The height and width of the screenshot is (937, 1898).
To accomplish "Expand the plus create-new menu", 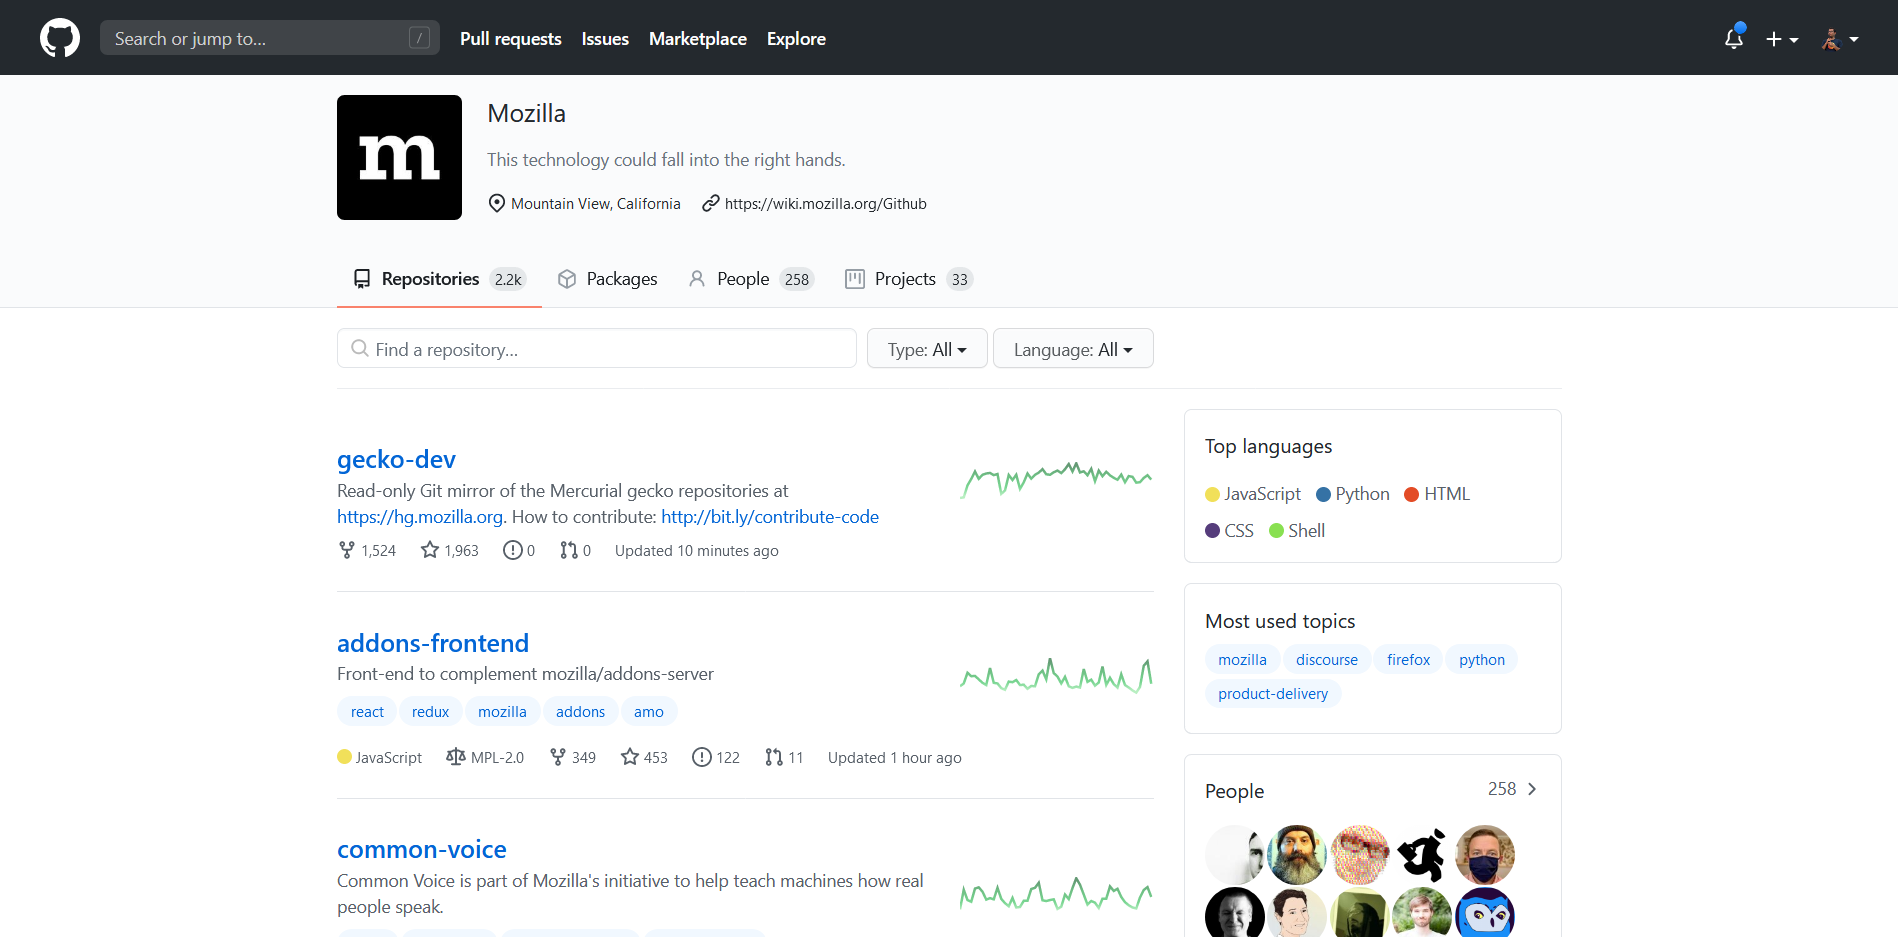I will tap(1782, 39).
